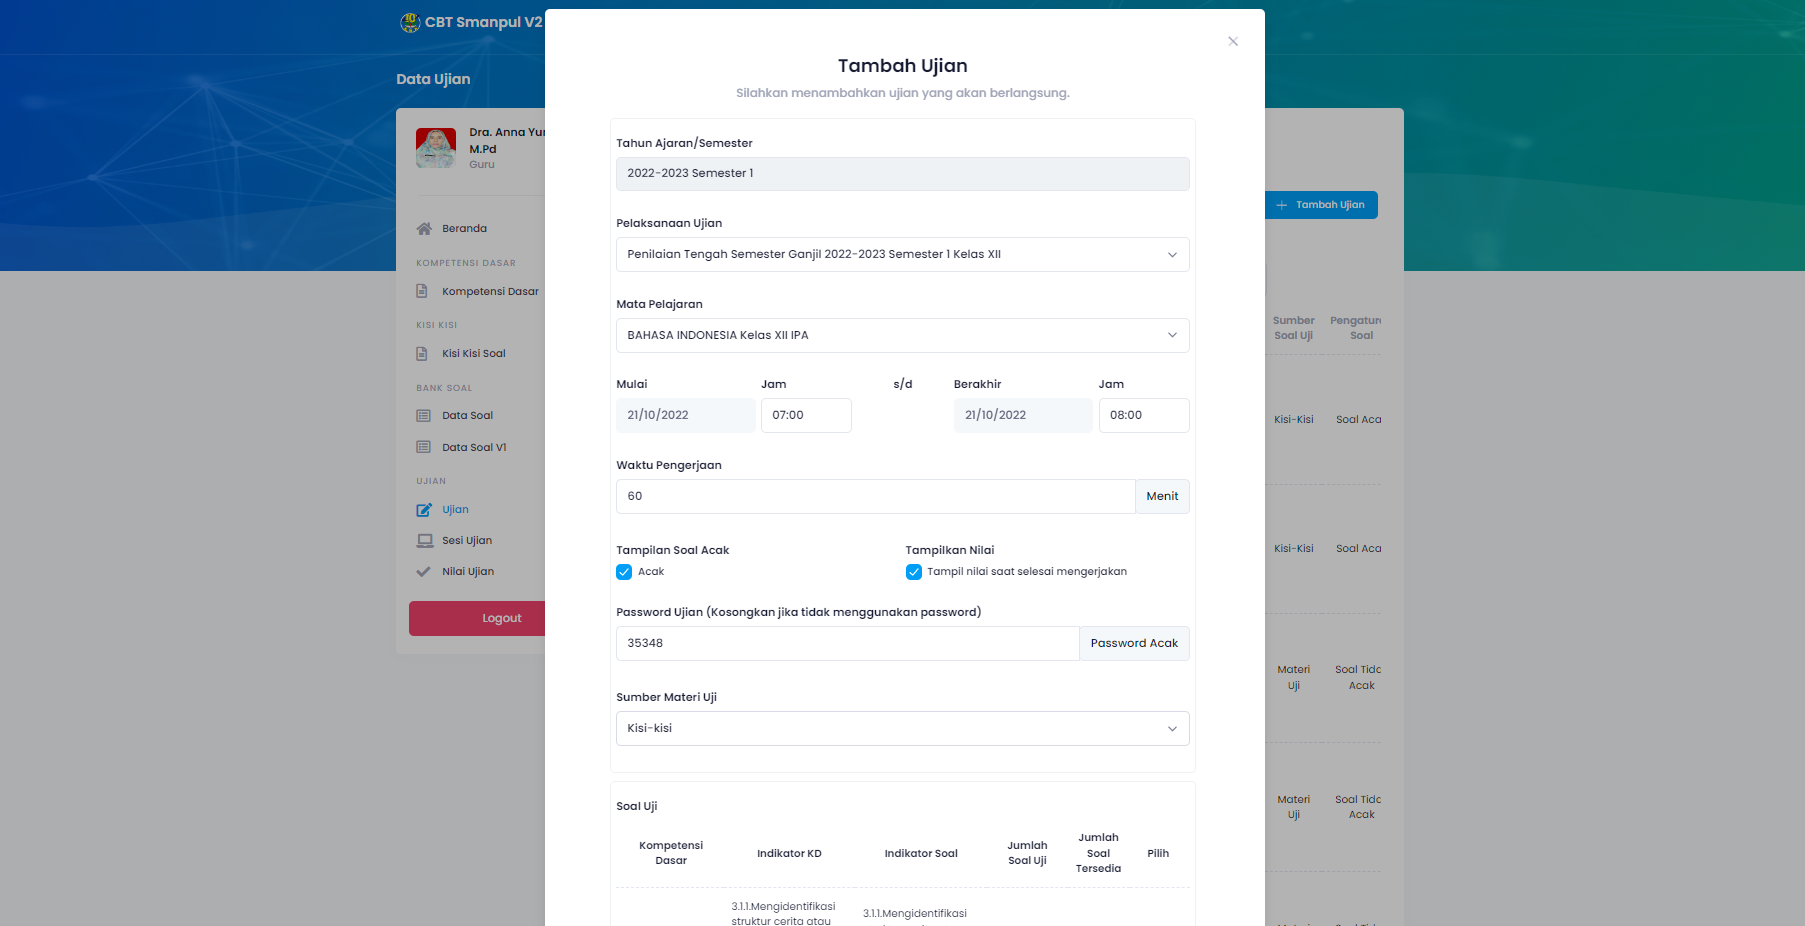1805x926 pixels.
Task: Click the Sesi Ujian laptop icon
Action: (424, 541)
